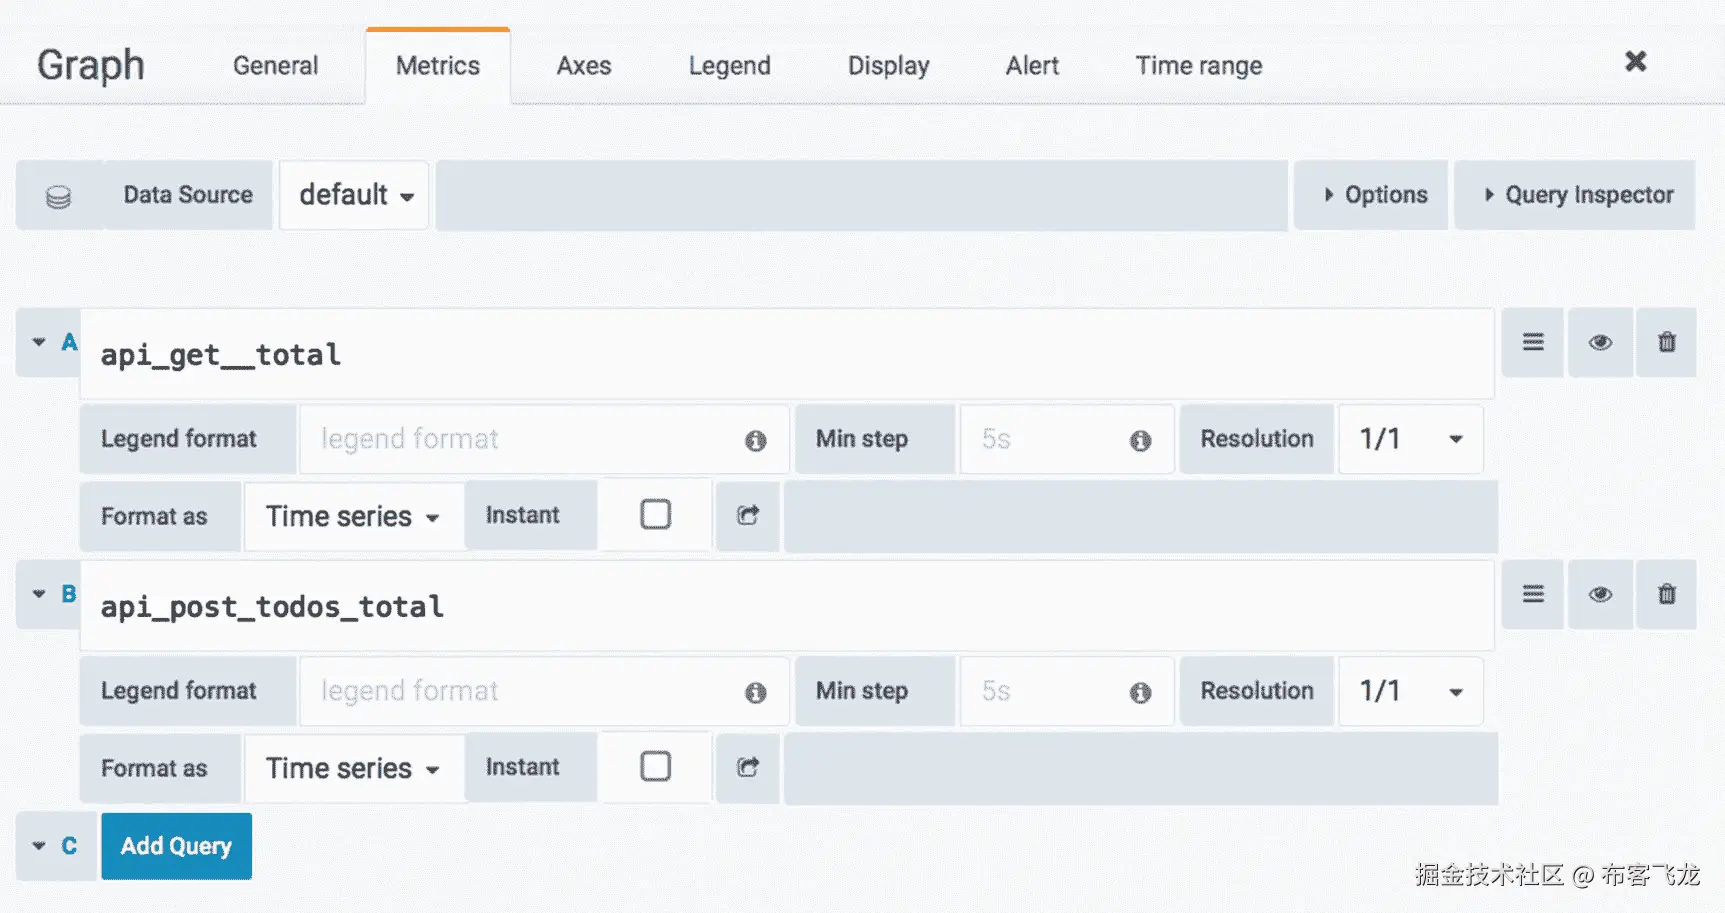
Task: Expand the Query Inspector section
Action: click(1576, 195)
